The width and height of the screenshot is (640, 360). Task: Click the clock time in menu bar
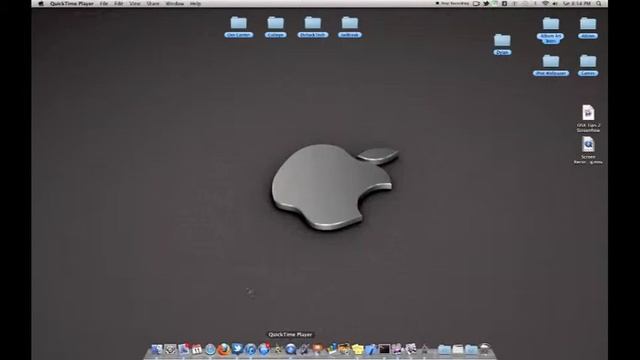pyautogui.click(x=577, y=3)
